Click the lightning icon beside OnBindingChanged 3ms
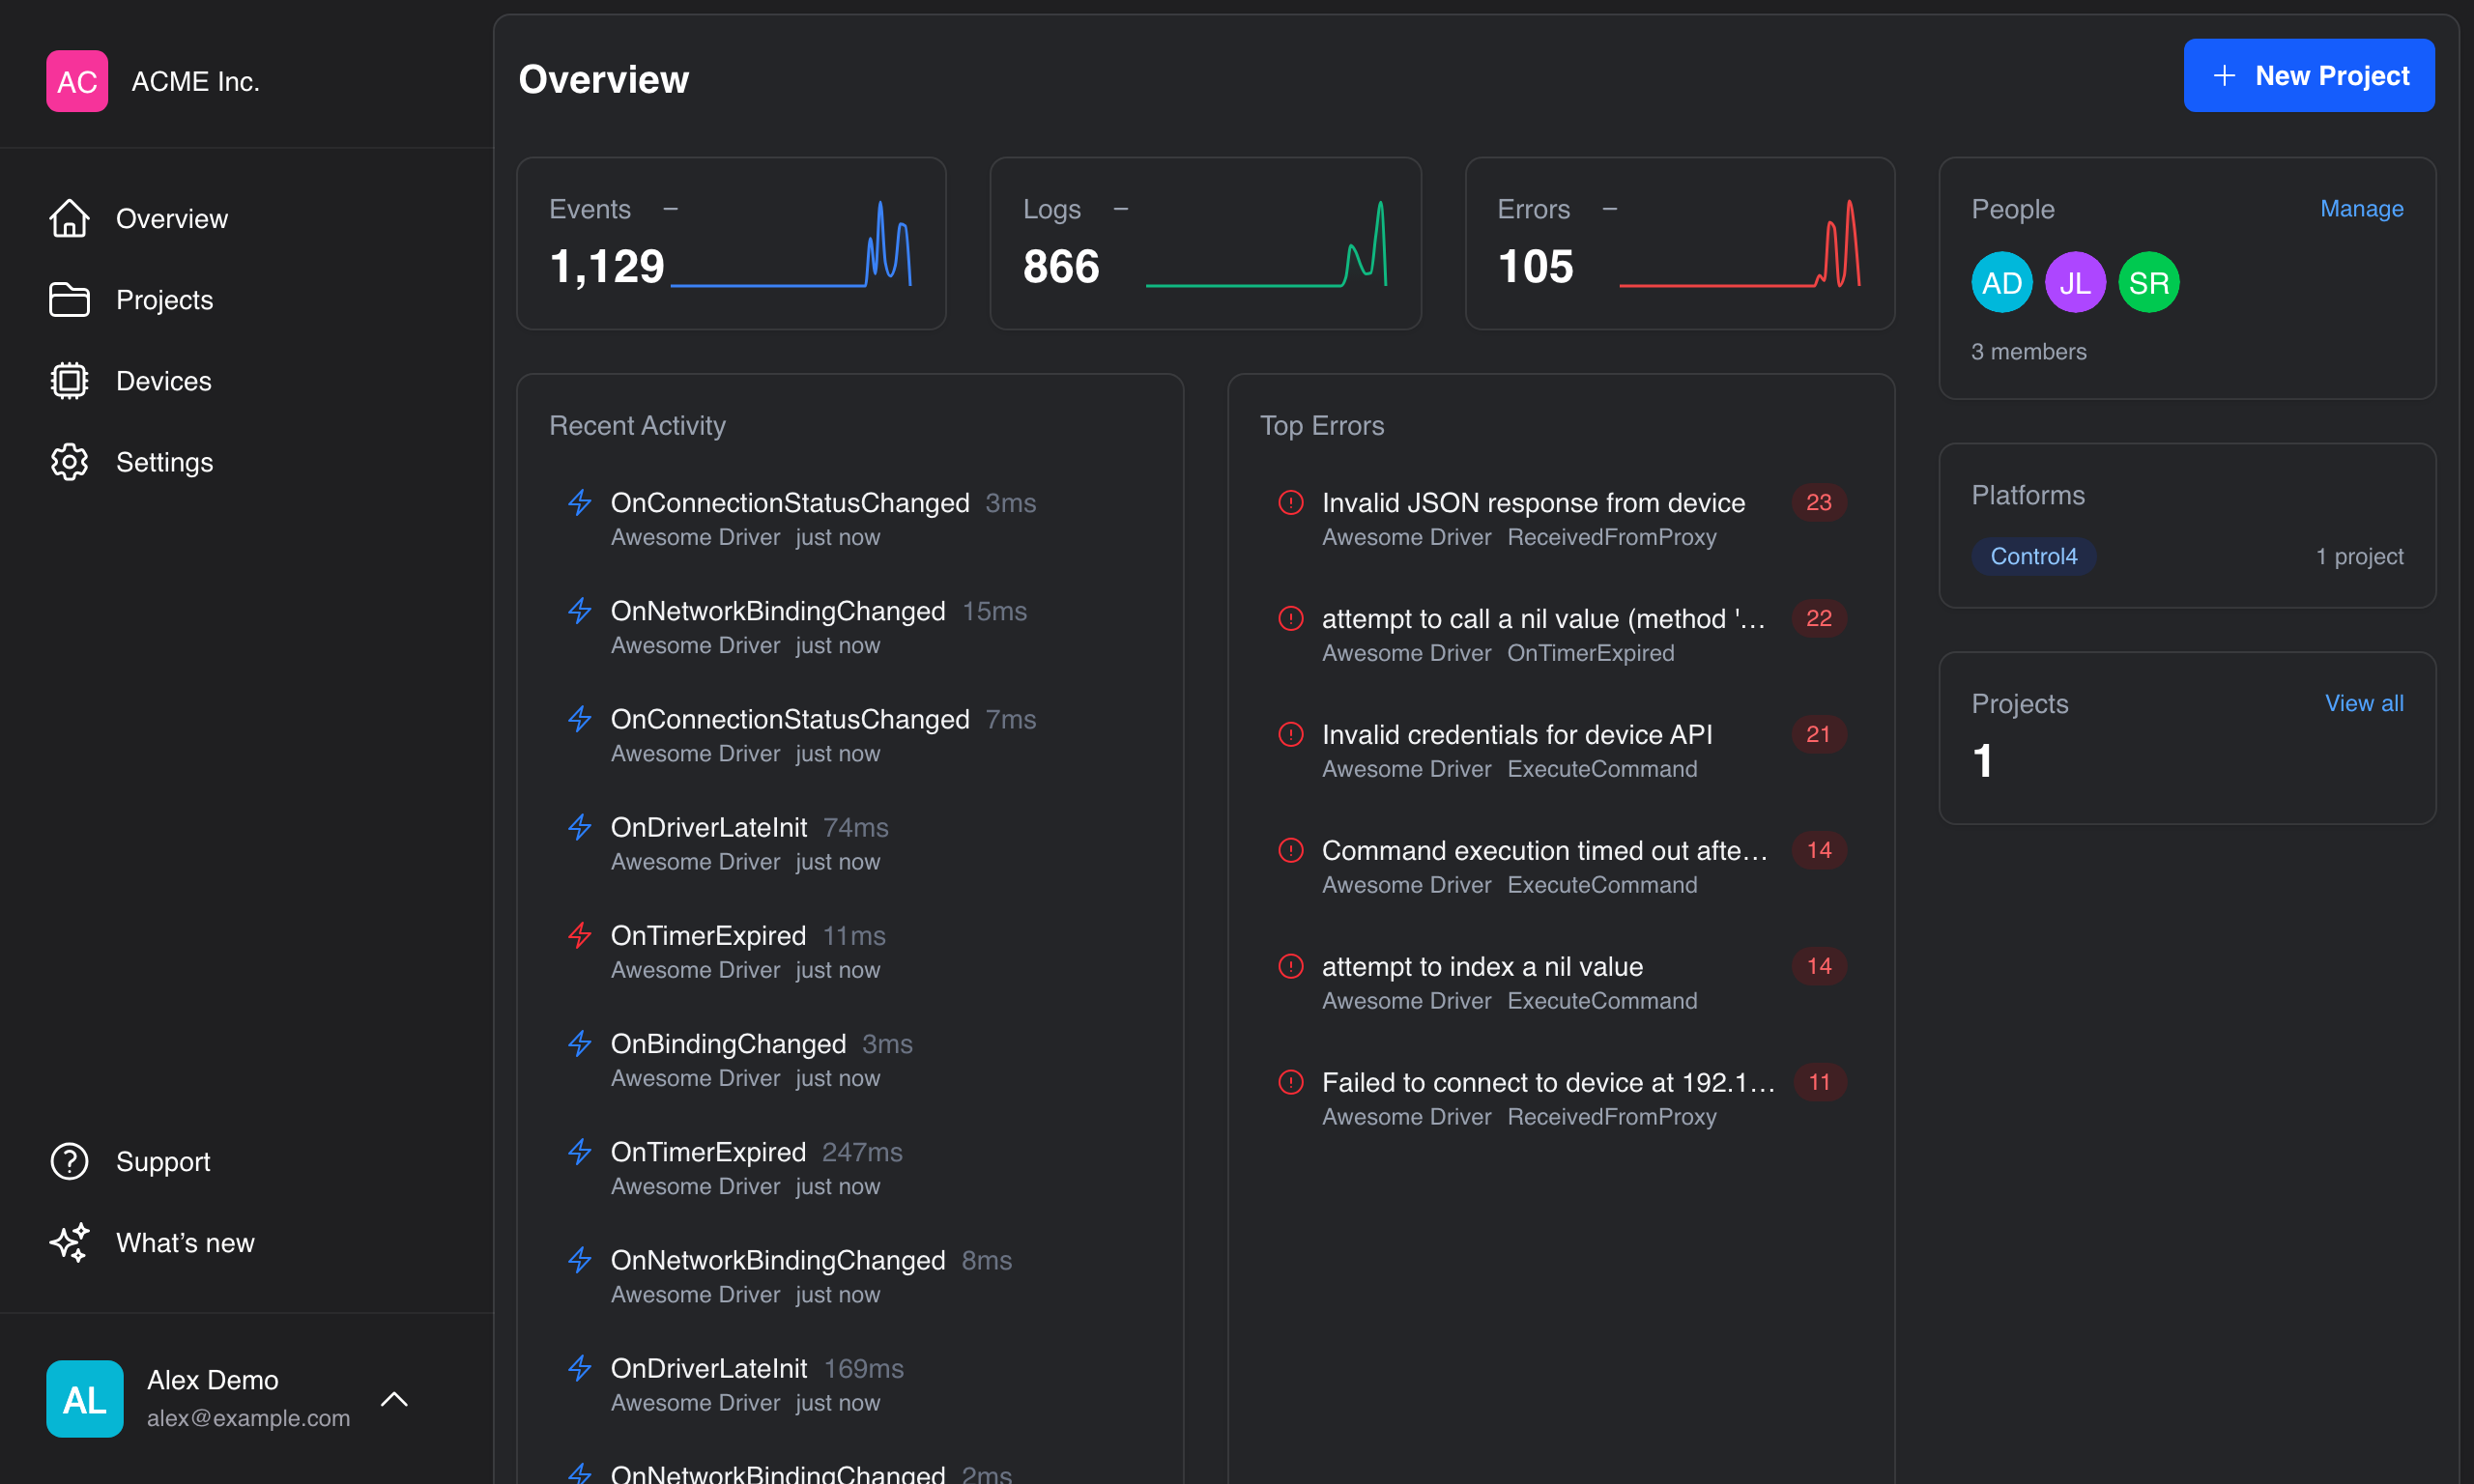Screen dimensions: 2474x1484 [x=580, y=1043]
